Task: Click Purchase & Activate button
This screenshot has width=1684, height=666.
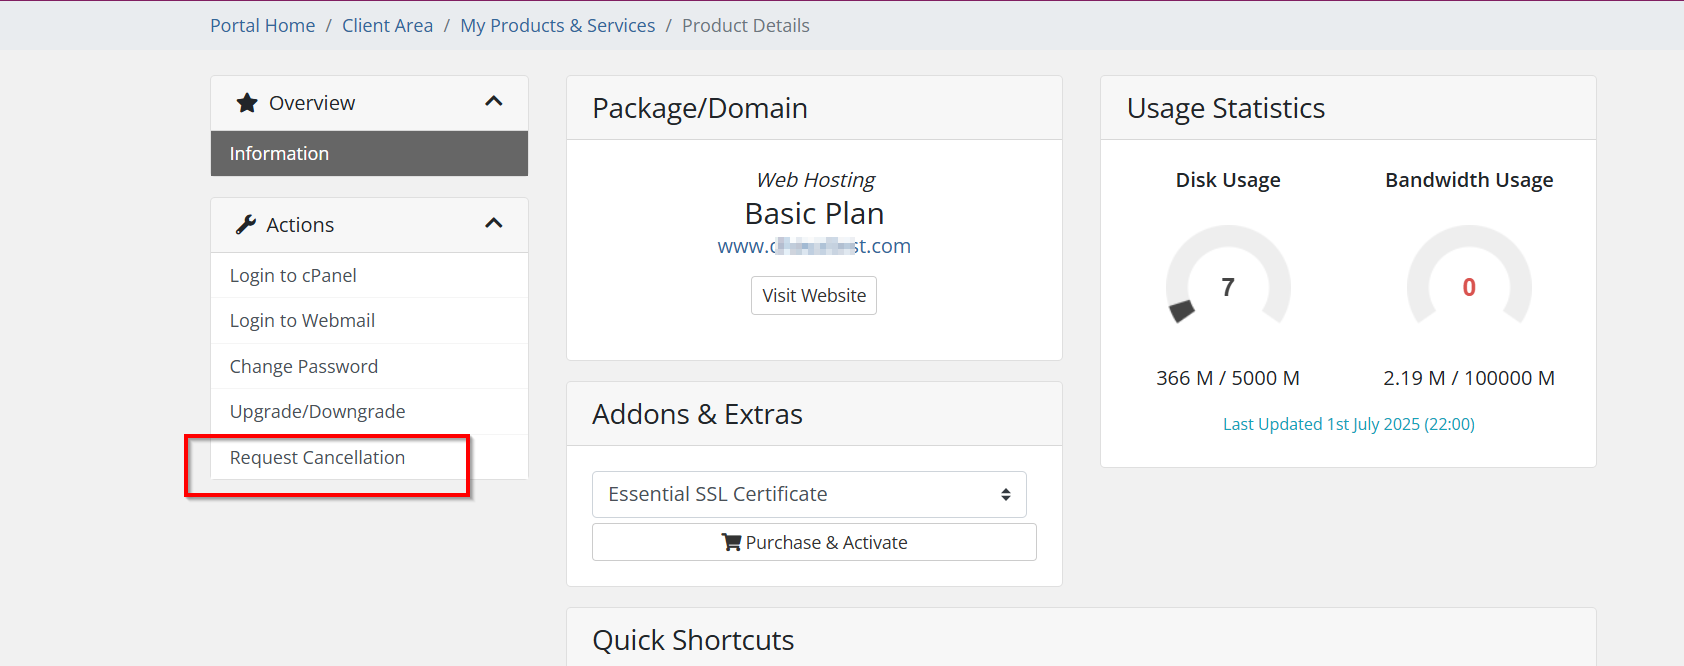Action: (814, 542)
